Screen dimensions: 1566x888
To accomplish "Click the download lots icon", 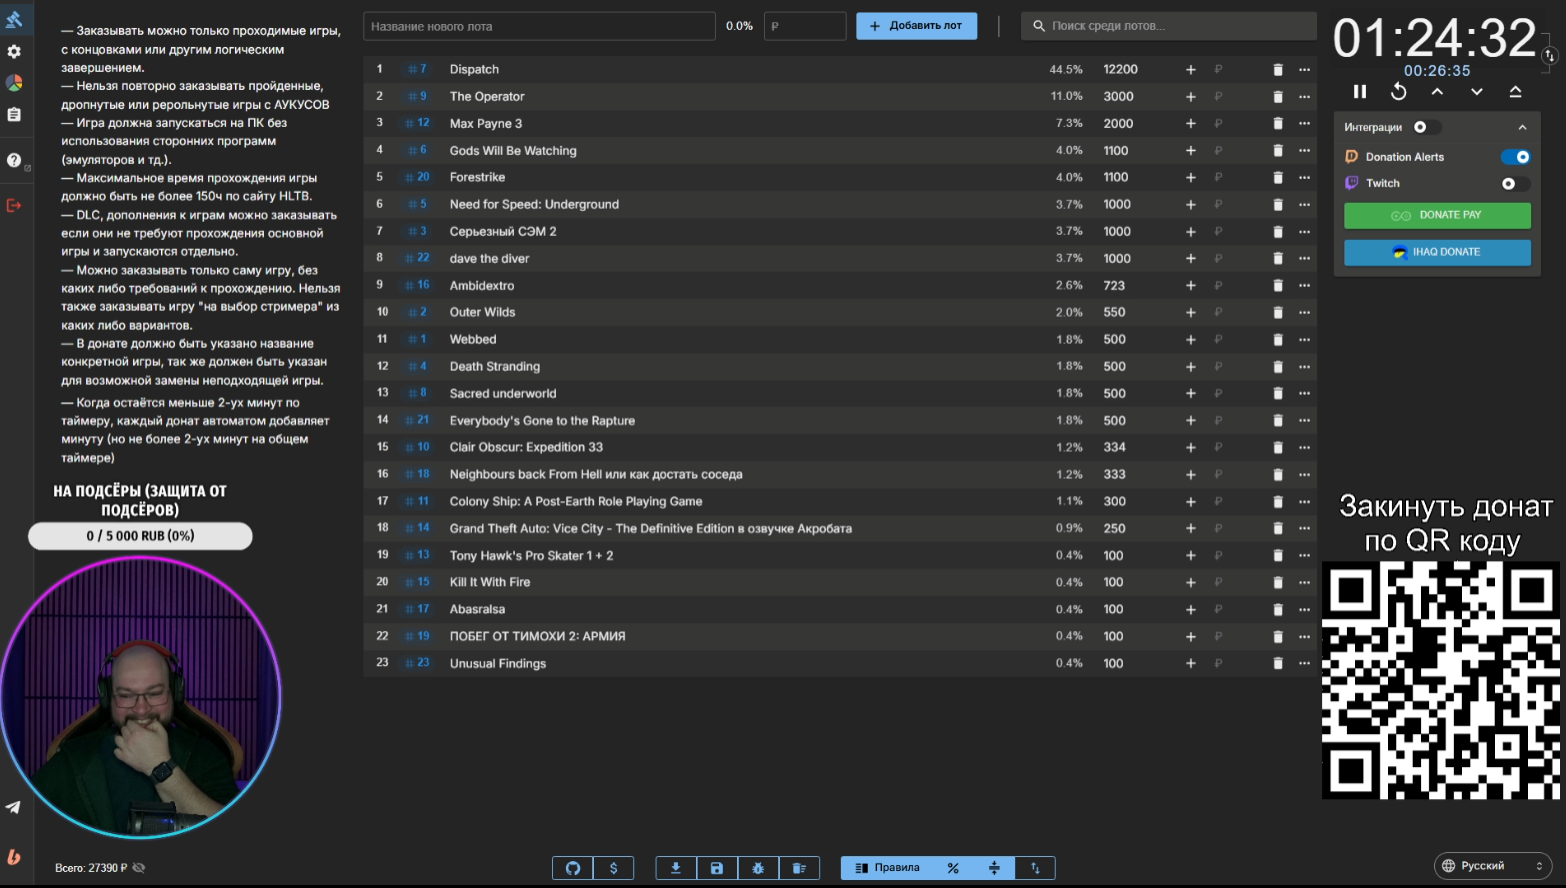I will (676, 868).
